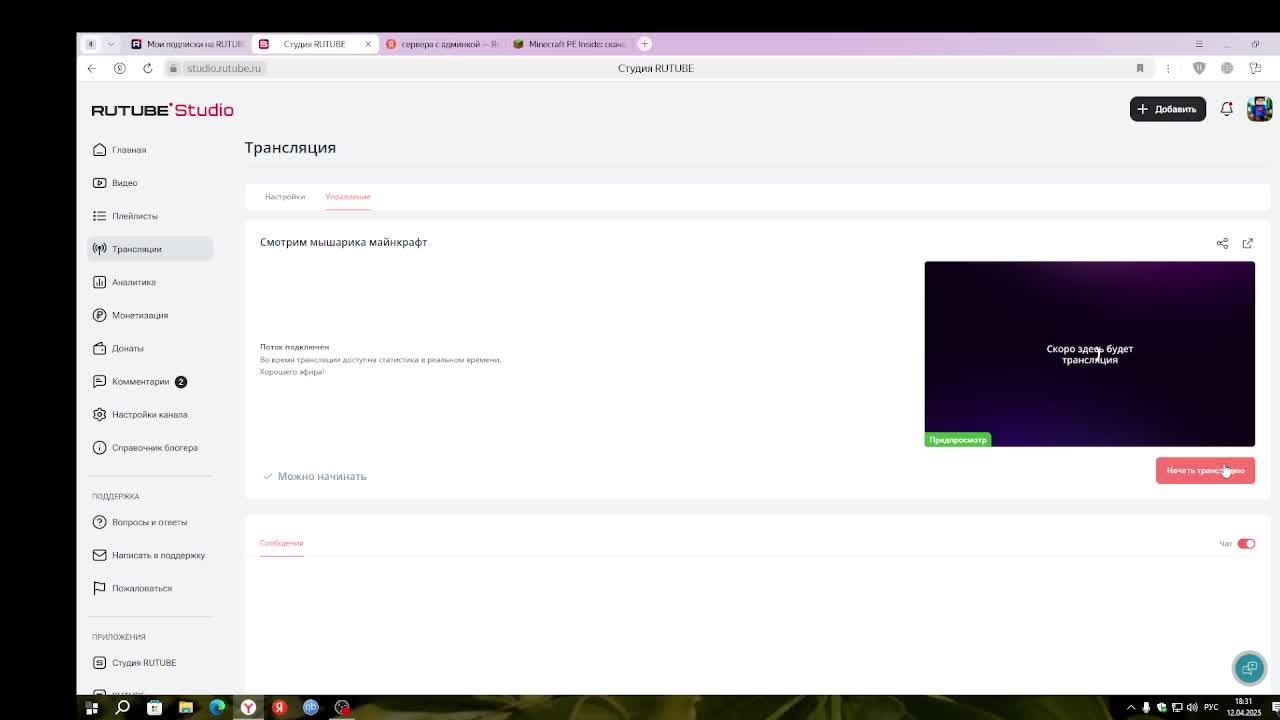Click the browser back arrow
This screenshot has width=1280, height=720.
pos(91,68)
